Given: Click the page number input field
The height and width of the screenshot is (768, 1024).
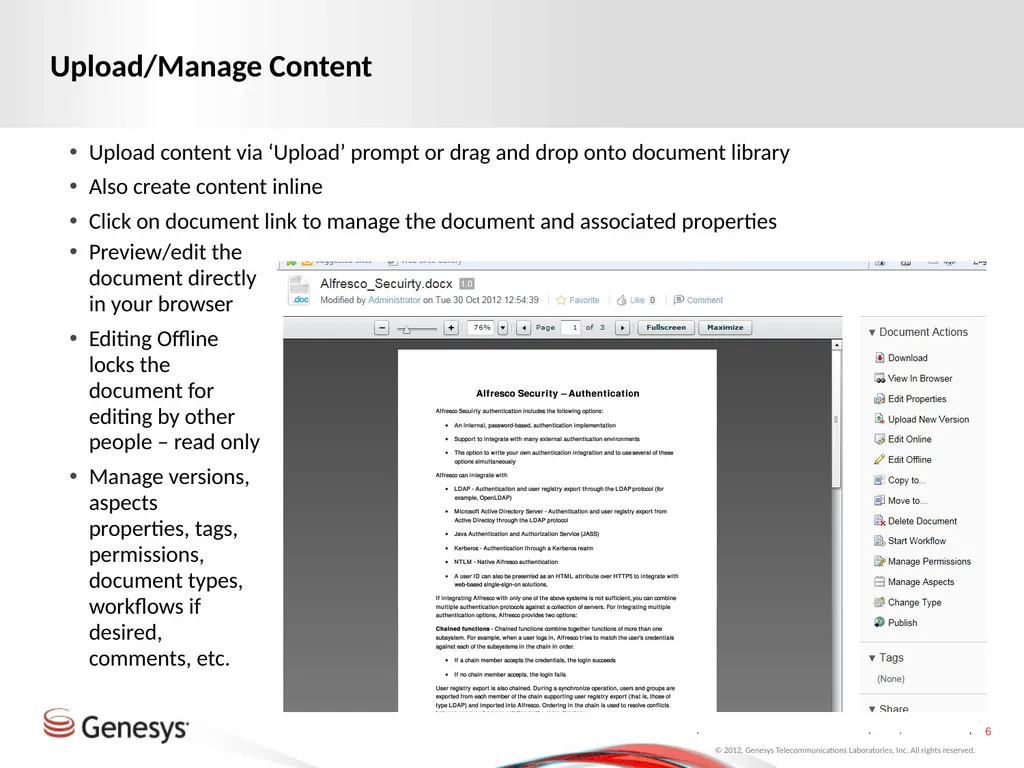Looking at the screenshot, I should click(570, 328).
